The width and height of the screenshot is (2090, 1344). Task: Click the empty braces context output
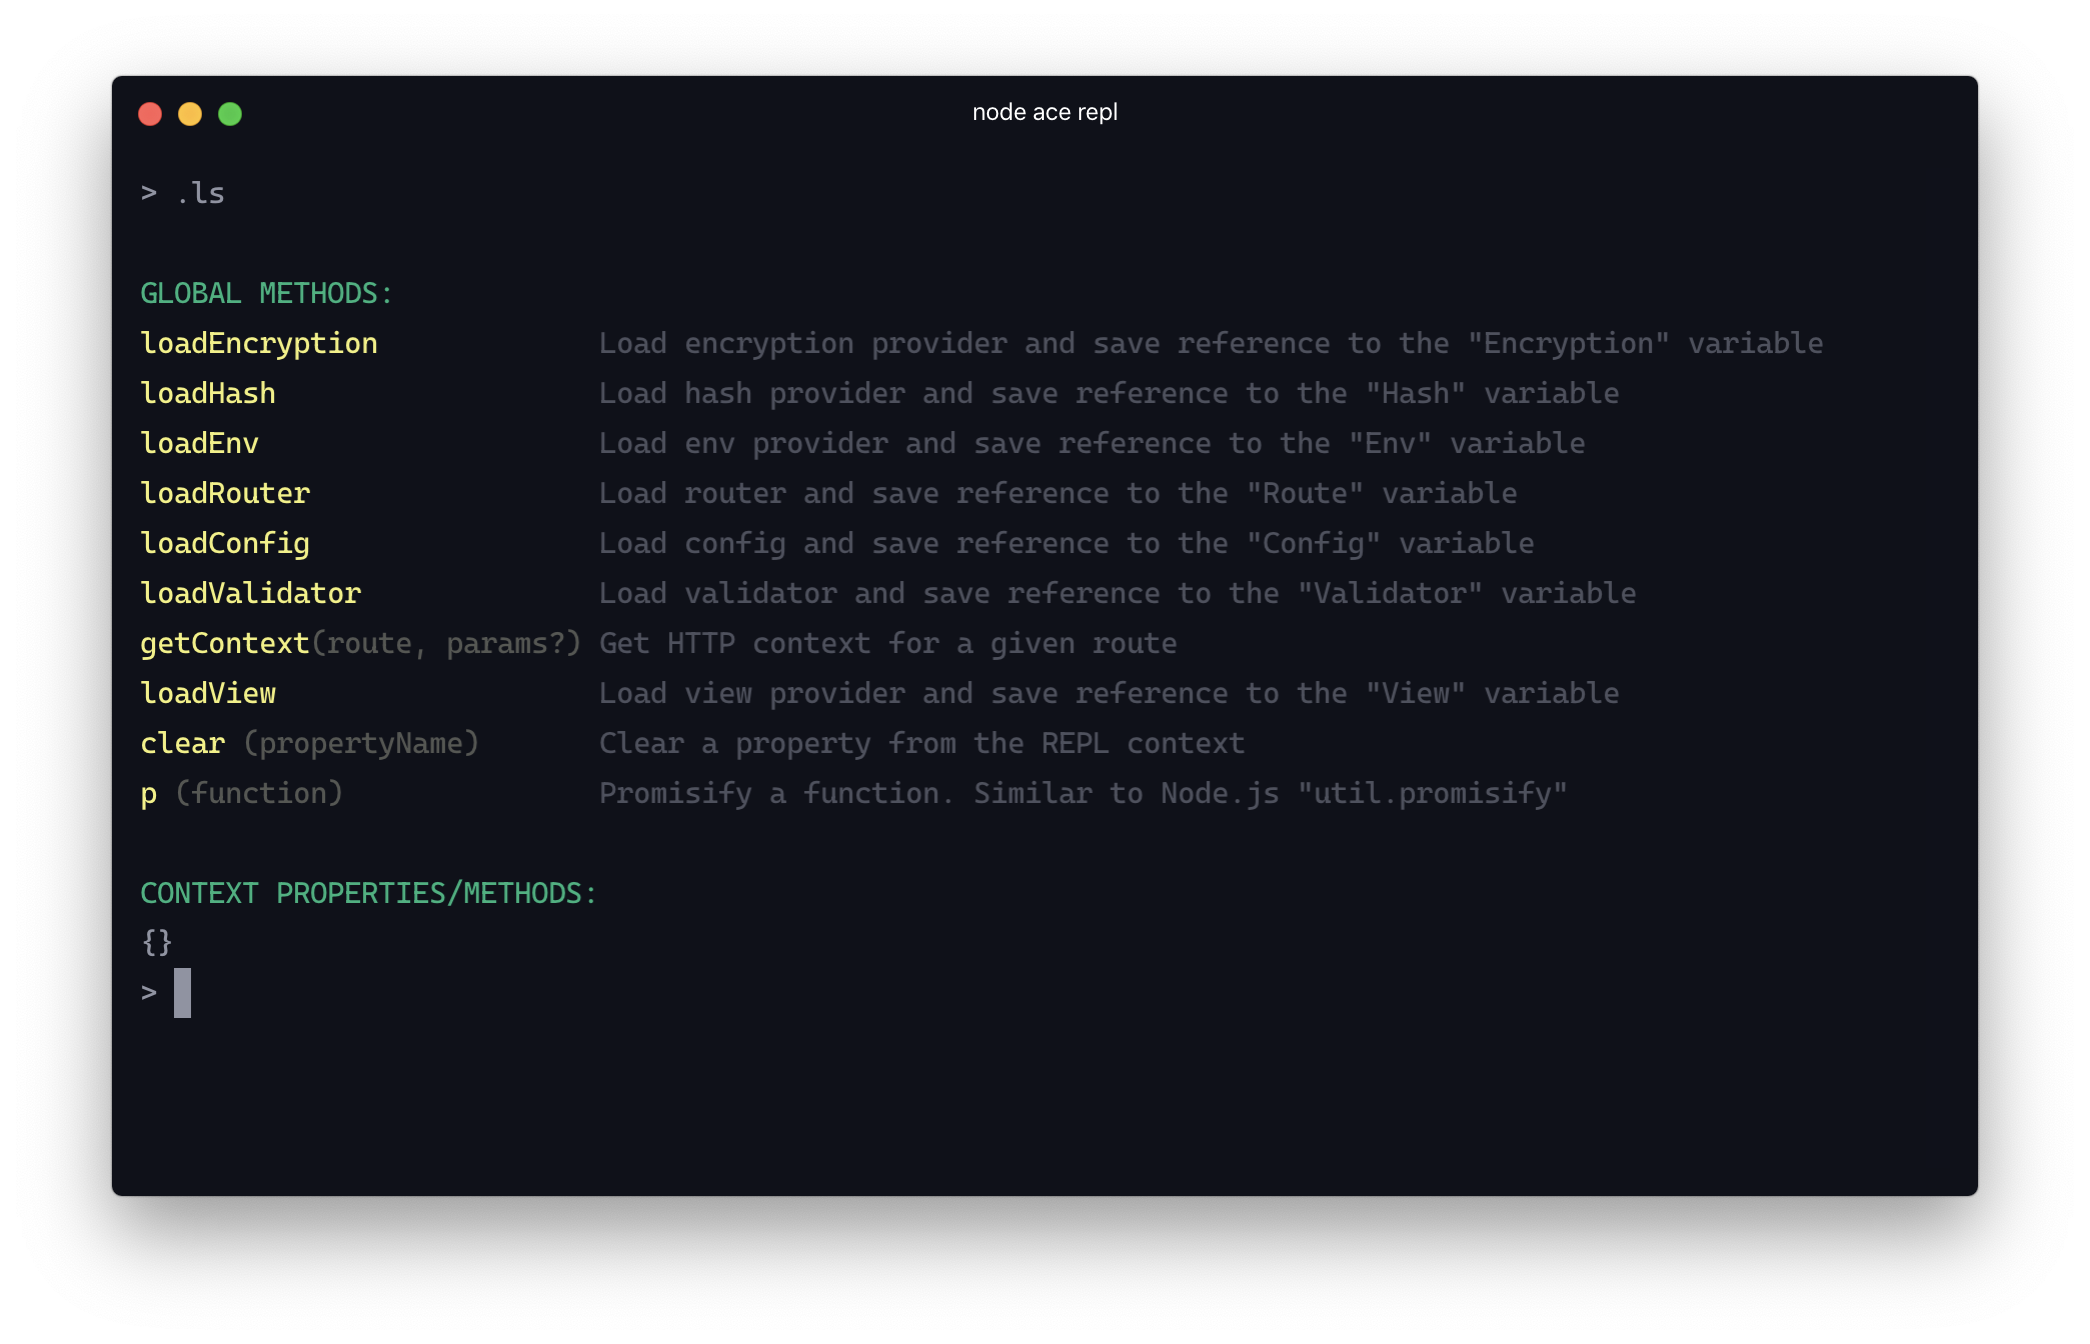157,942
